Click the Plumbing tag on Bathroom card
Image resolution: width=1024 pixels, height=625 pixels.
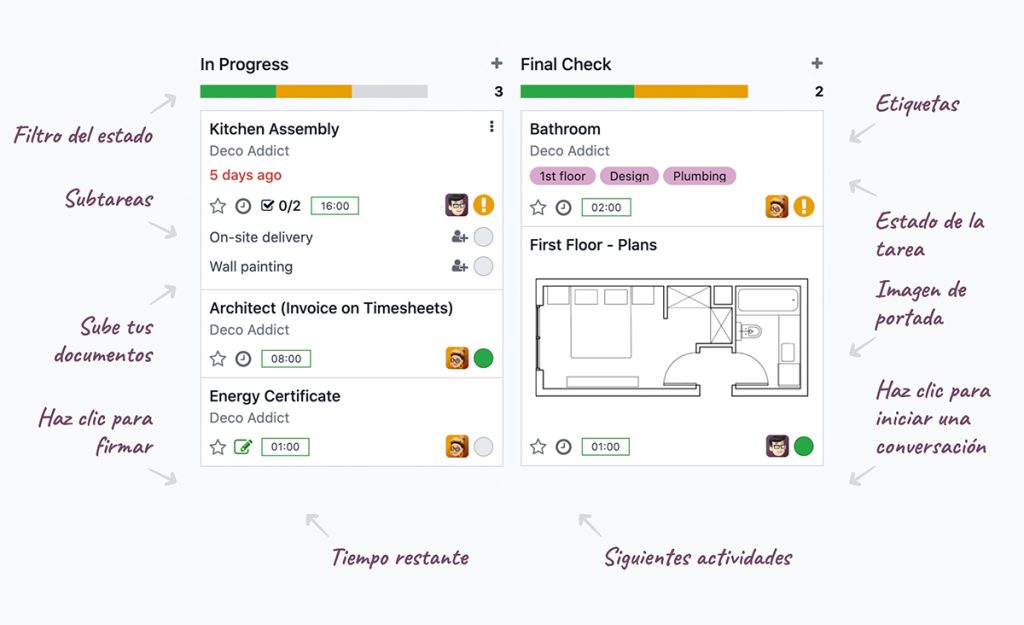click(699, 176)
